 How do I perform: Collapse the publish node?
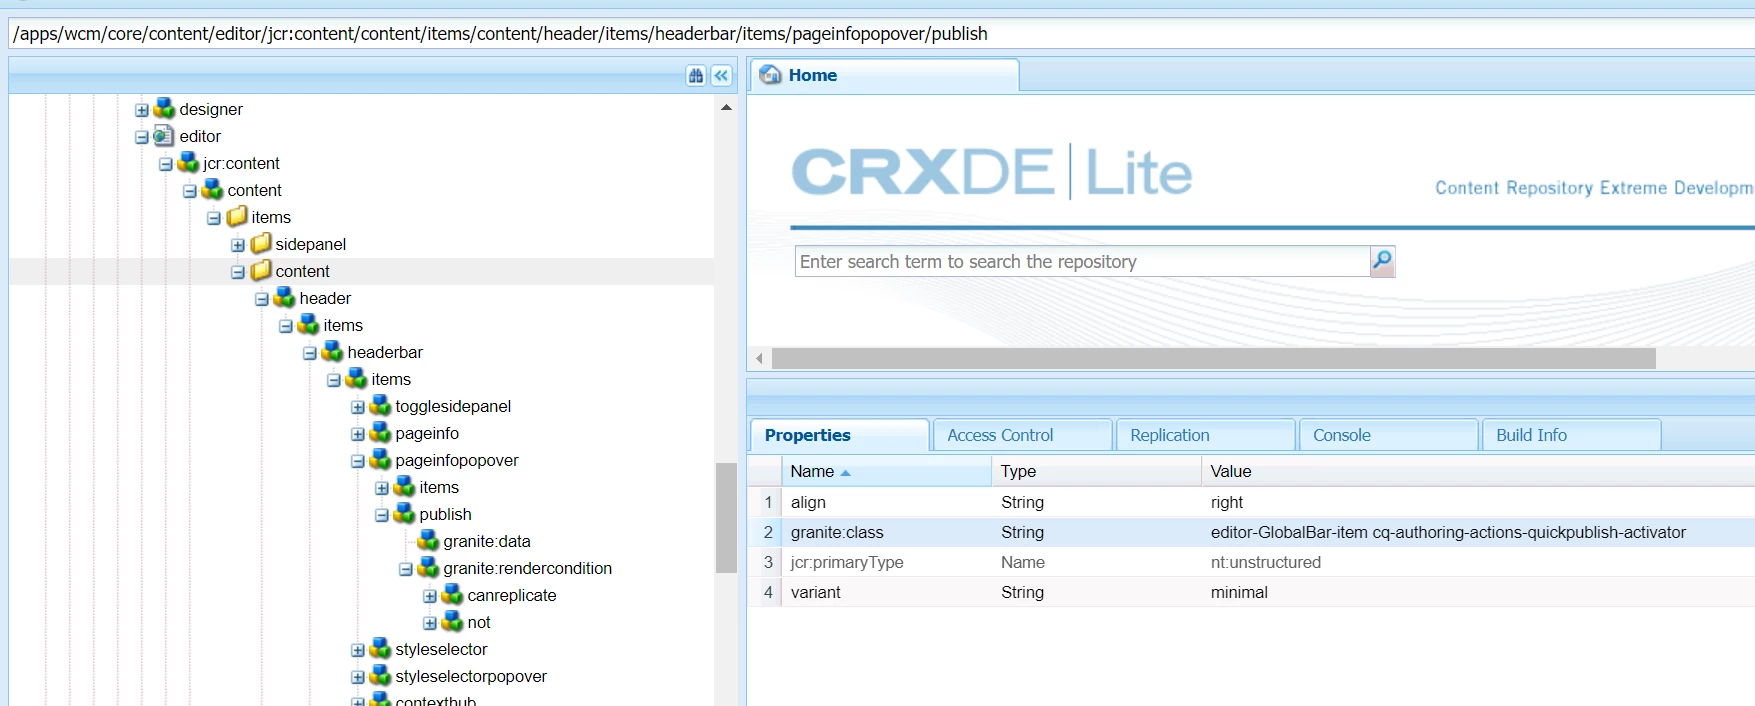(x=382, y=515)
